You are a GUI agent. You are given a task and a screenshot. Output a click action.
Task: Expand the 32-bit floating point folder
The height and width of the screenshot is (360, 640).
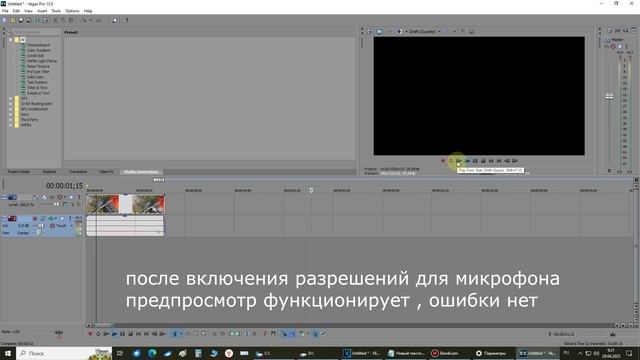click(x=11, y=104)
